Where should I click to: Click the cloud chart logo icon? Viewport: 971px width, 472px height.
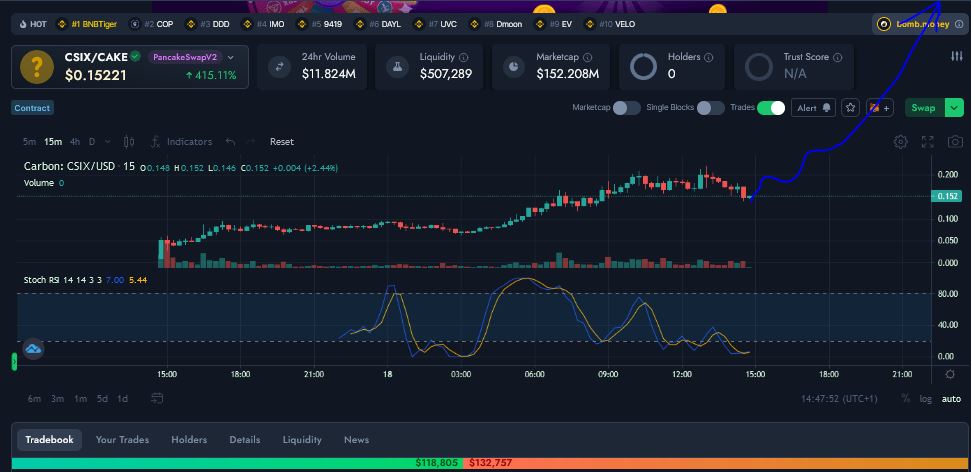point(33,349)
